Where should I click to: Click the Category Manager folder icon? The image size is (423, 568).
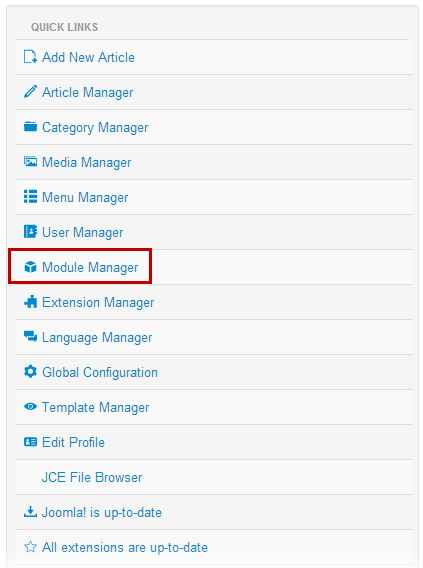(x=30, y=127)
